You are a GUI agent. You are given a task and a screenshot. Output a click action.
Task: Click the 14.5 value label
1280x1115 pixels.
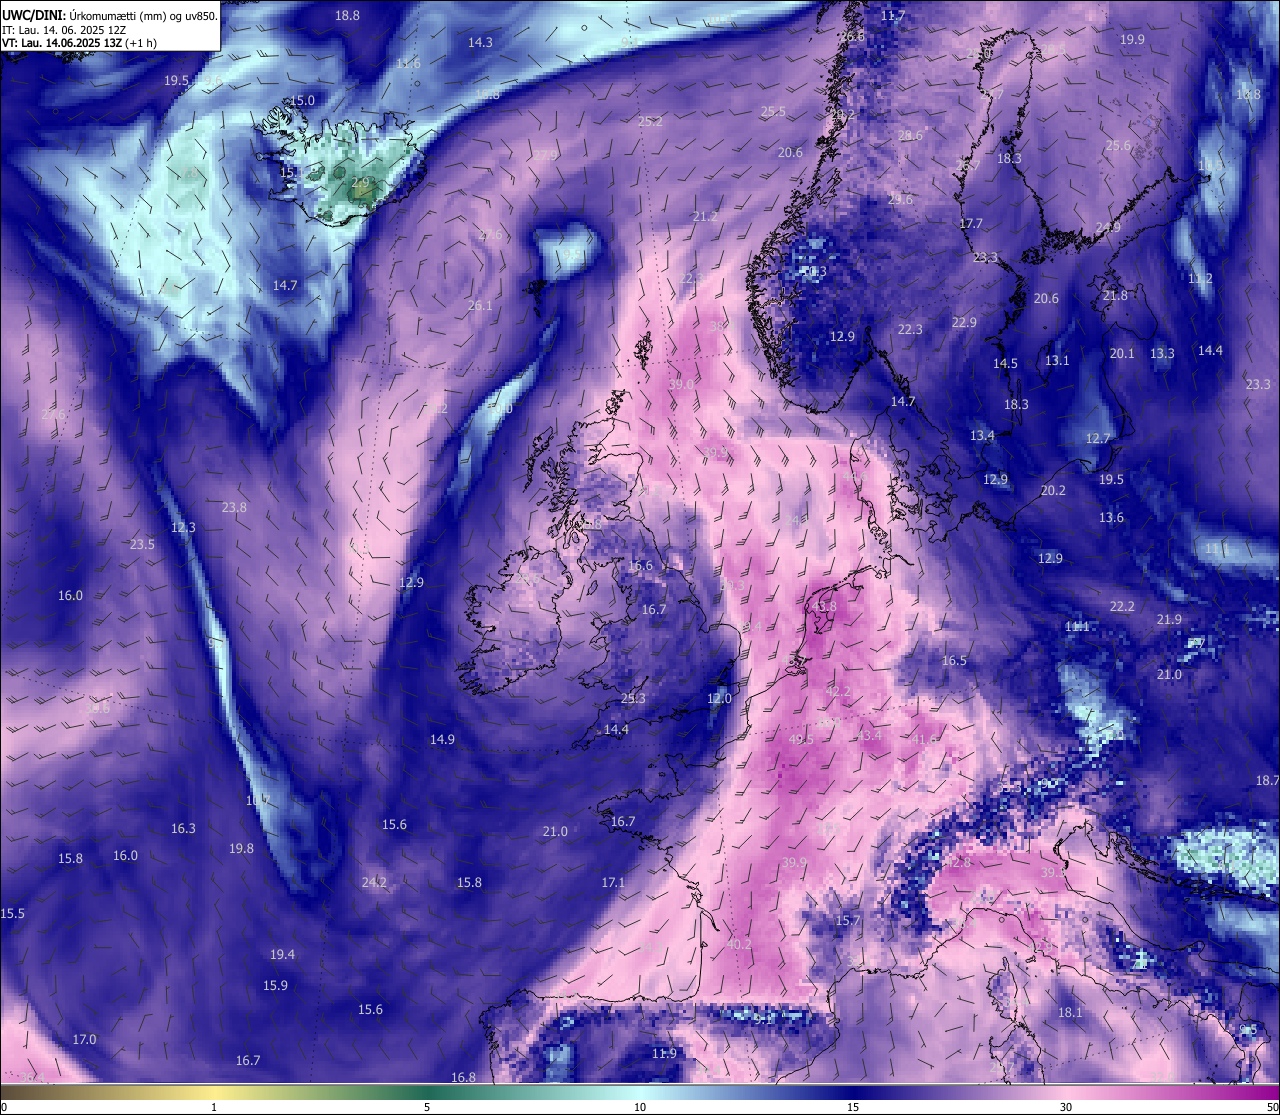click(1005, 364)
